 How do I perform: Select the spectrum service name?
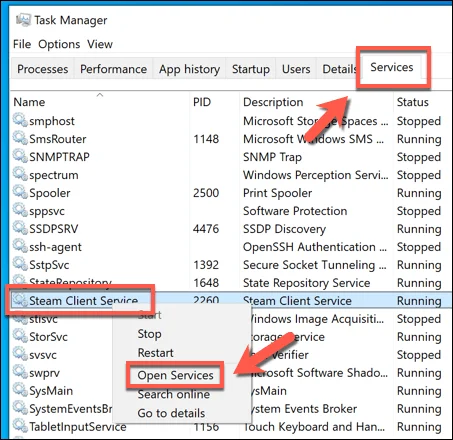point(54,175)
